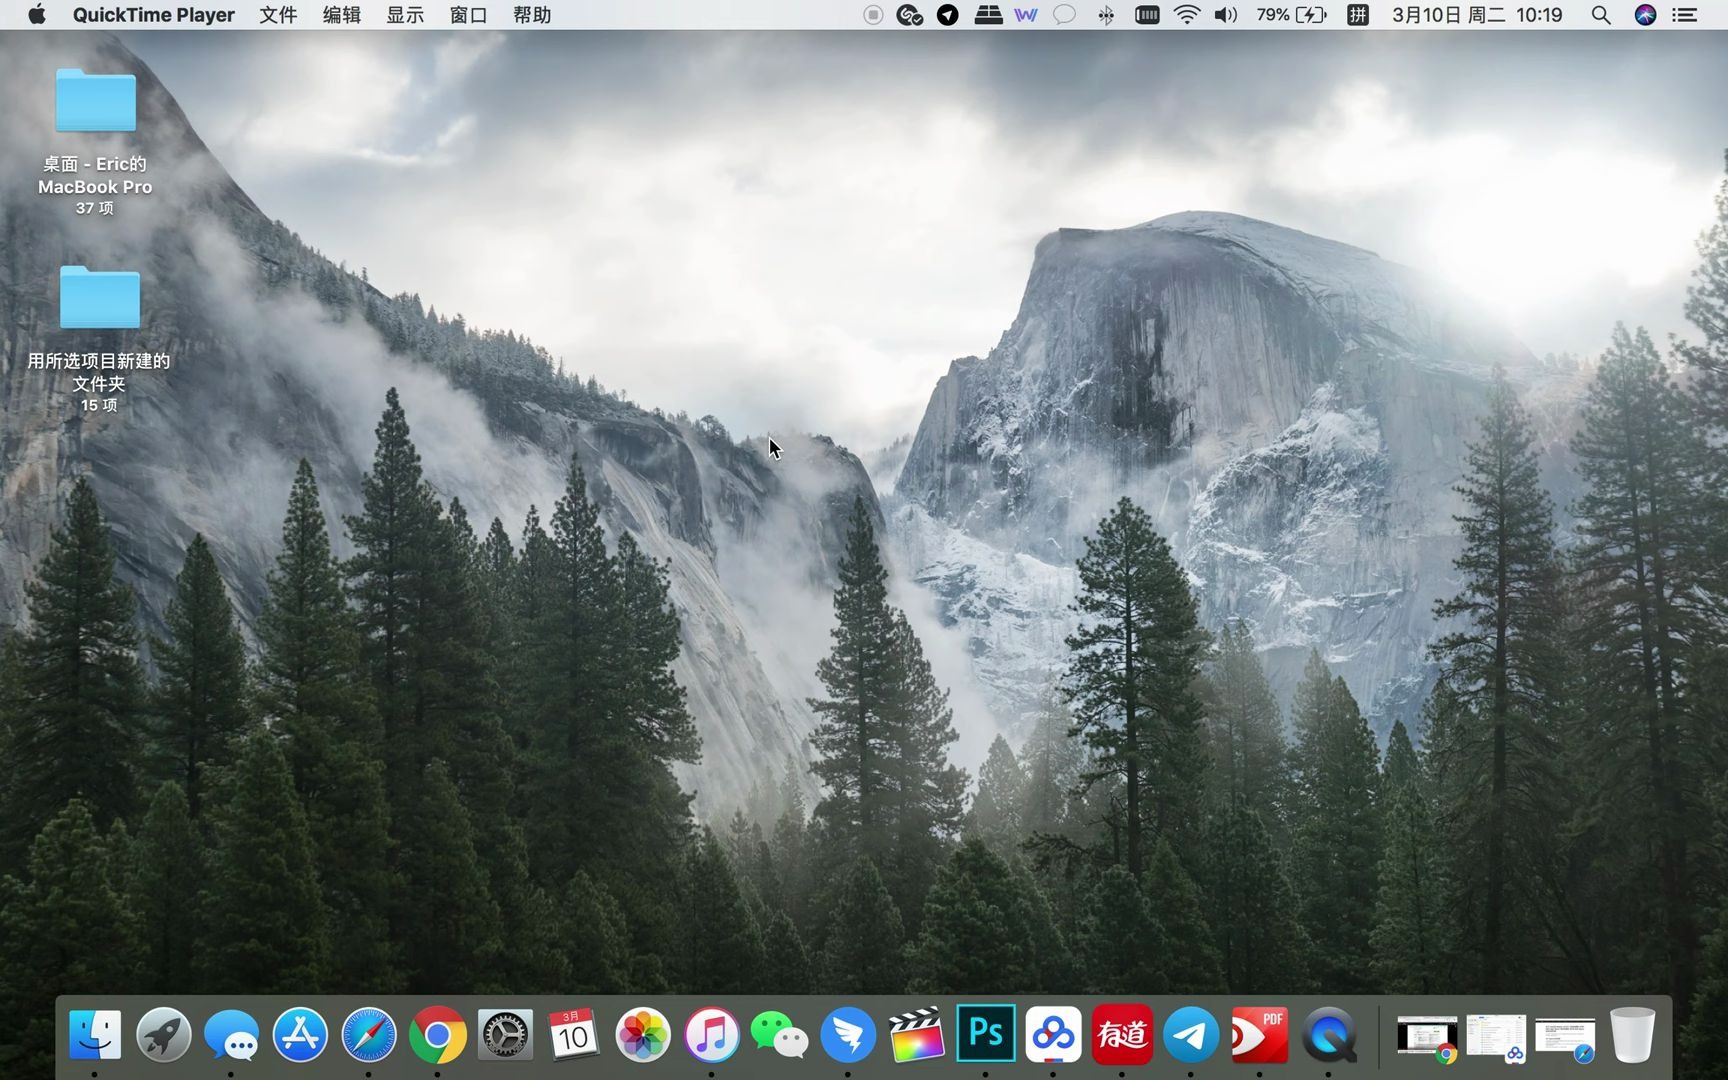Image resolution: width=1728 pixels, height=1080 pixels.
Task: Open Launchpad from the Dock
Action: [162, 1035]
